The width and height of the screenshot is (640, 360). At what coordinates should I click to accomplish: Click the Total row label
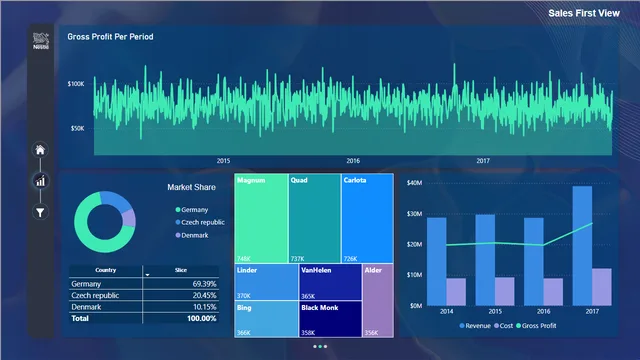click(80, 318)
